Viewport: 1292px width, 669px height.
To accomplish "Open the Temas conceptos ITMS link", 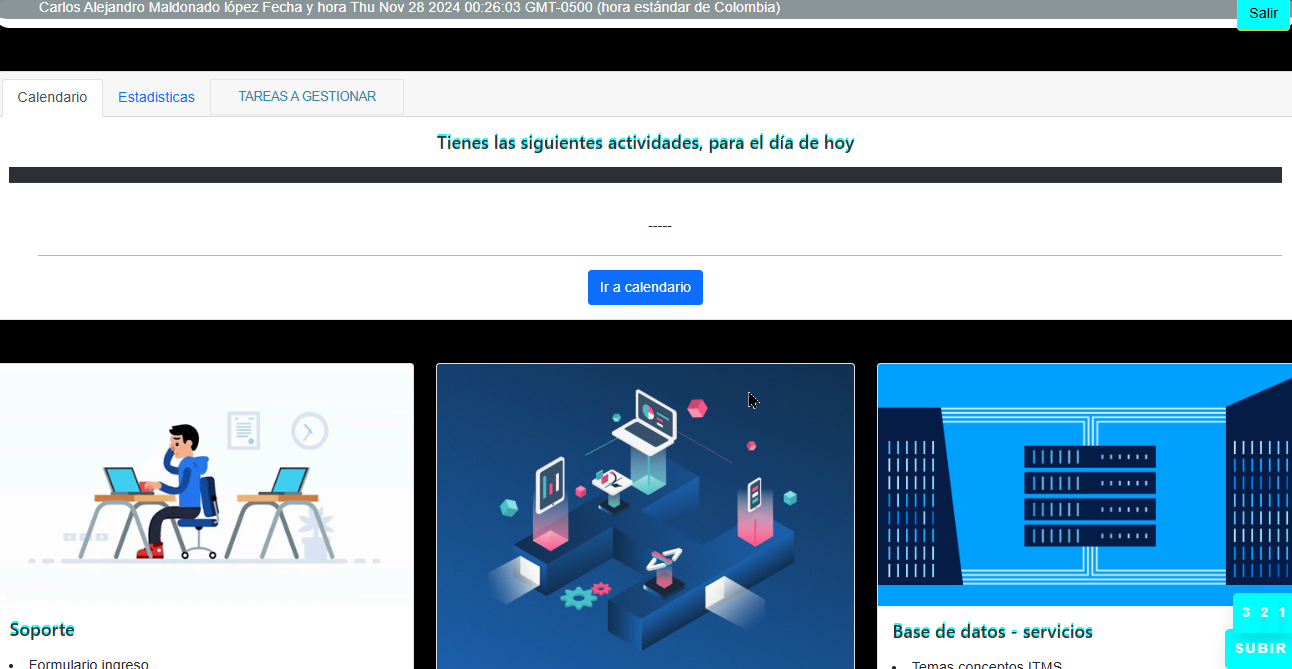I will 986,665.
